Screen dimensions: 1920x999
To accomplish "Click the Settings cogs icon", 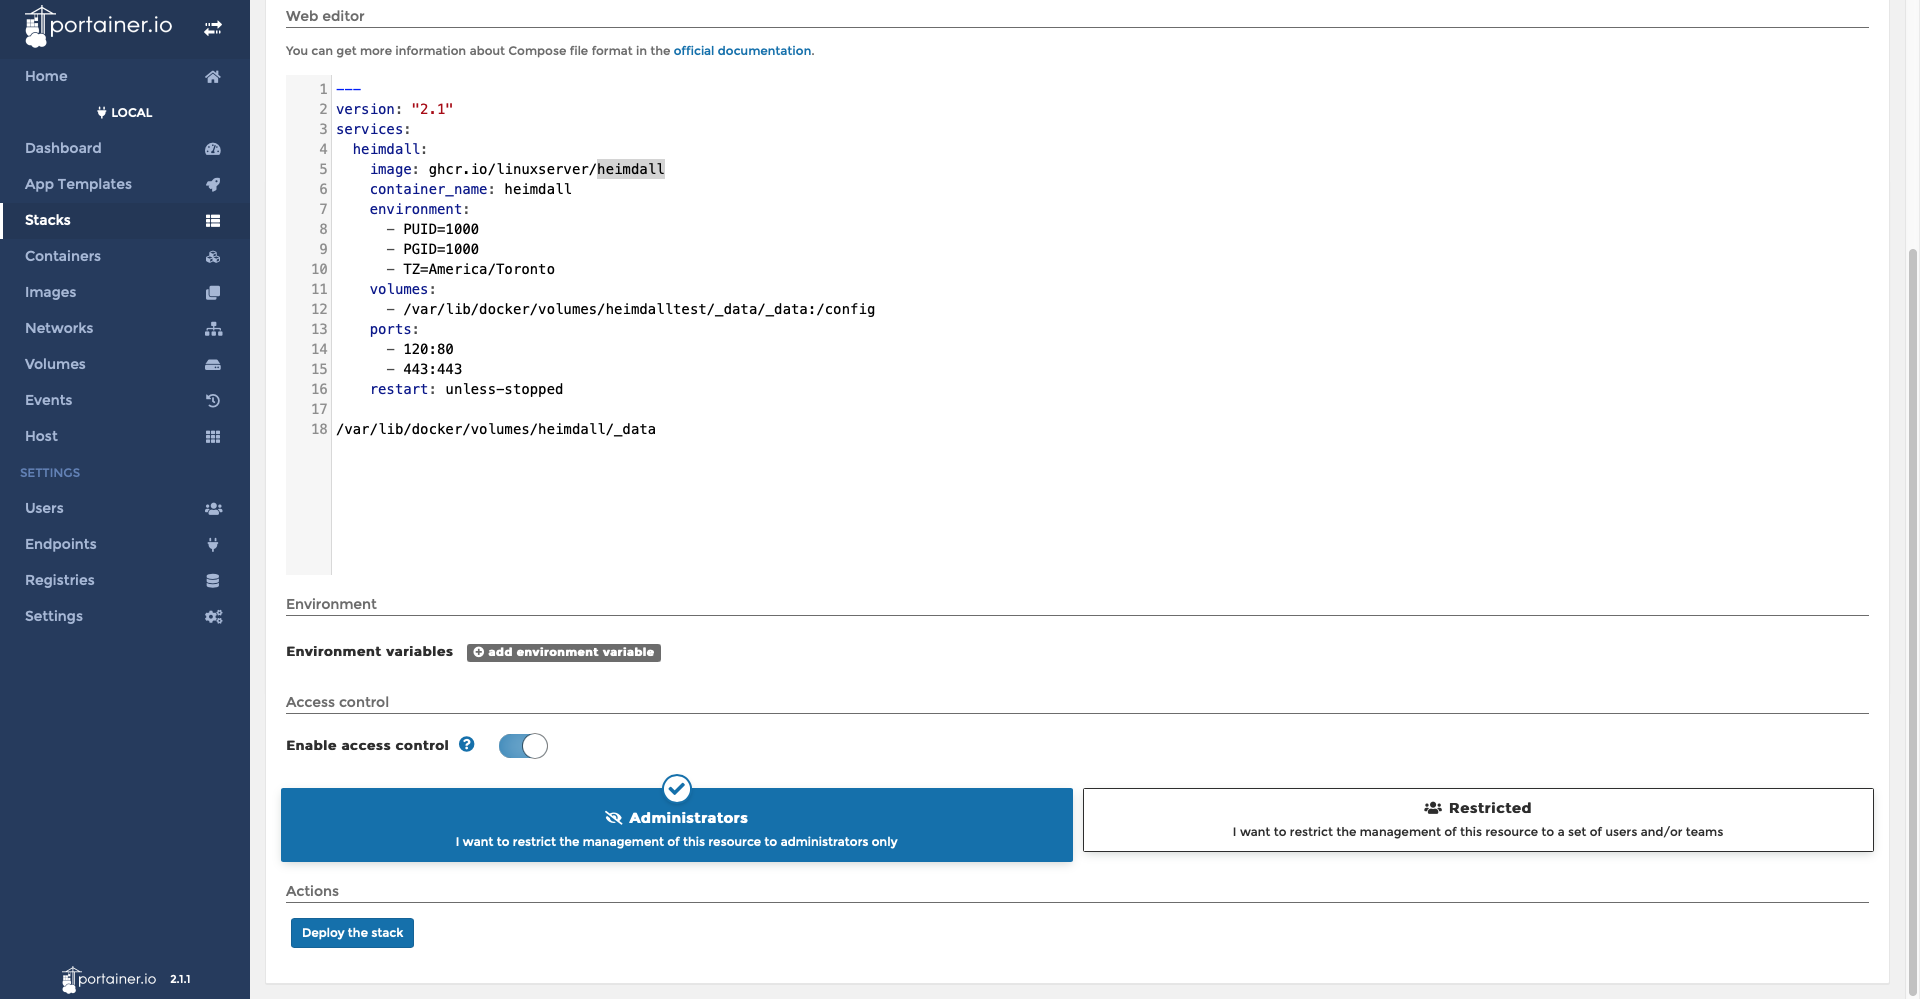I will [x=213, y=617].
